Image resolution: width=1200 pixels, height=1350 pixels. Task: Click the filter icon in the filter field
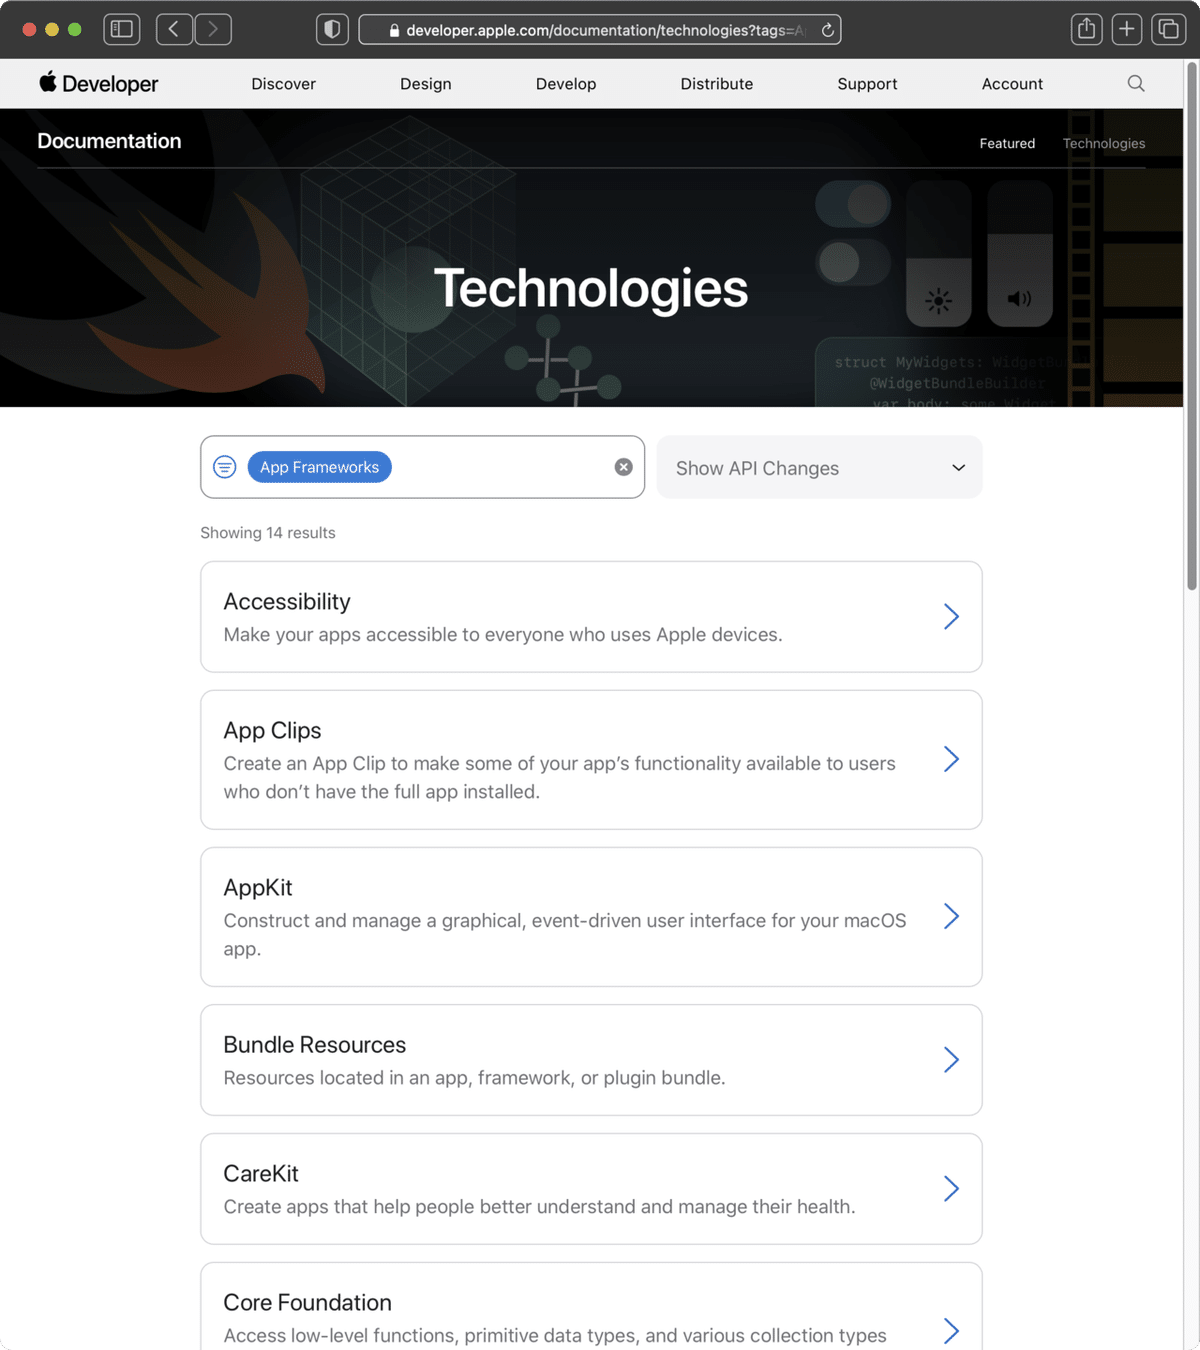(x=225, y=467)
